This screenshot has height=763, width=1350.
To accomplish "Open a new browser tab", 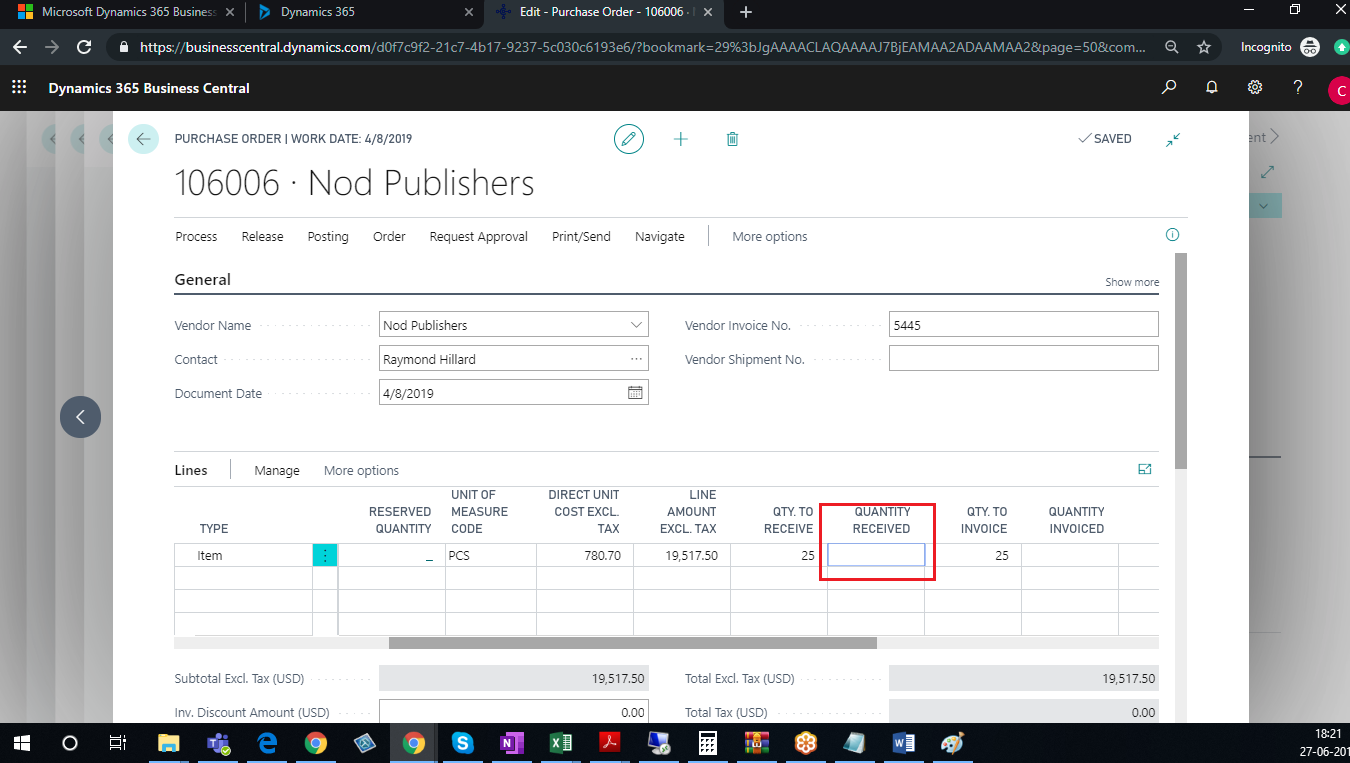I will (x=745, y=13).
